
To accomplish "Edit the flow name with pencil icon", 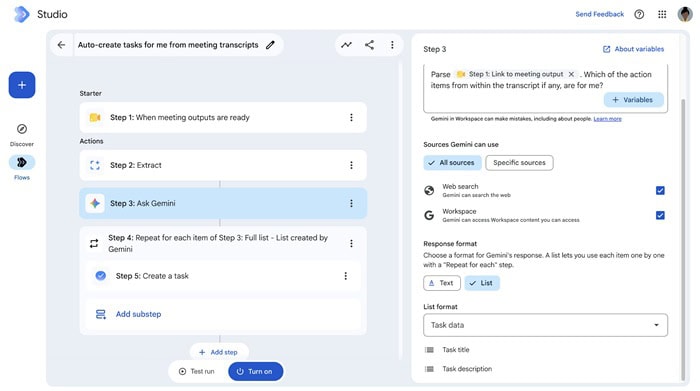I will [270, 45].
